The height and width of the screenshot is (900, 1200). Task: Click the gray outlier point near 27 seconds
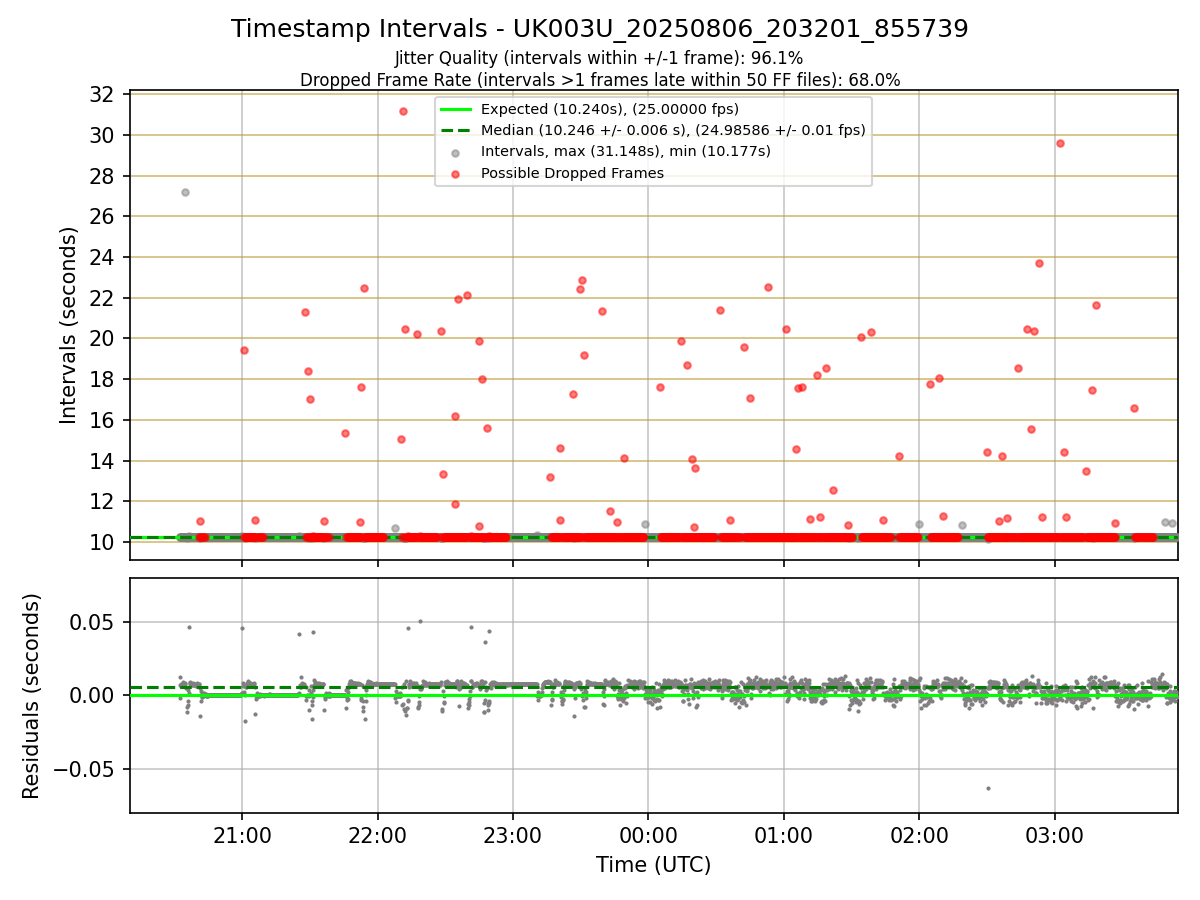(185, 192)
